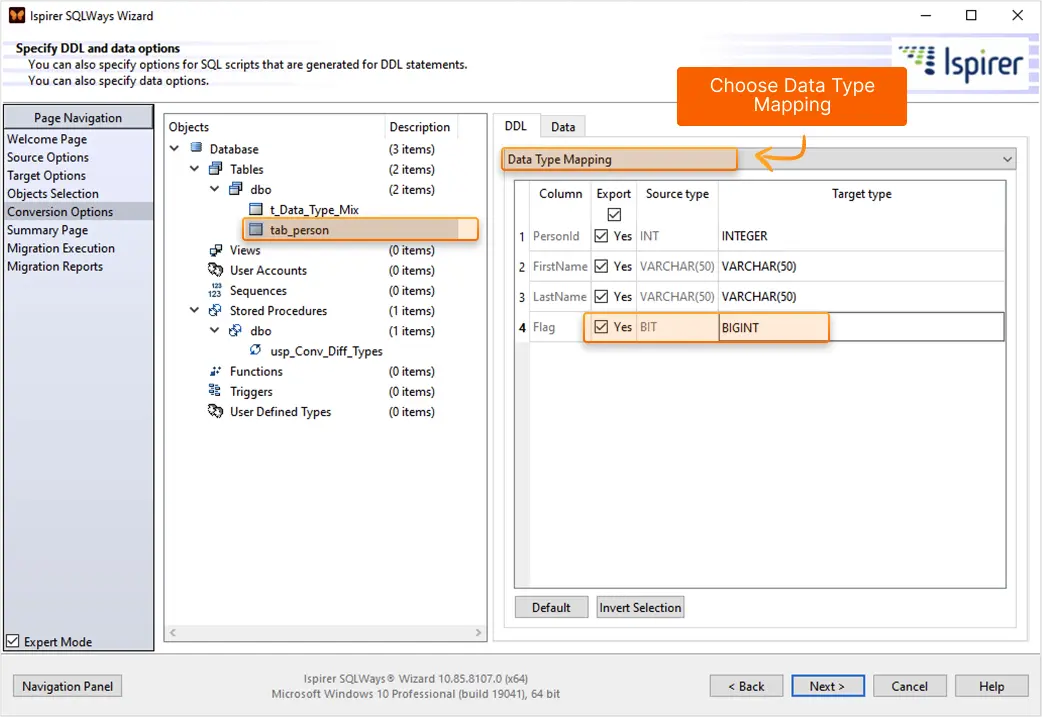Go to Objects Selection in navigation
Screen dimensions: 1042x717
pyautogui.click(x=53, y=193)
